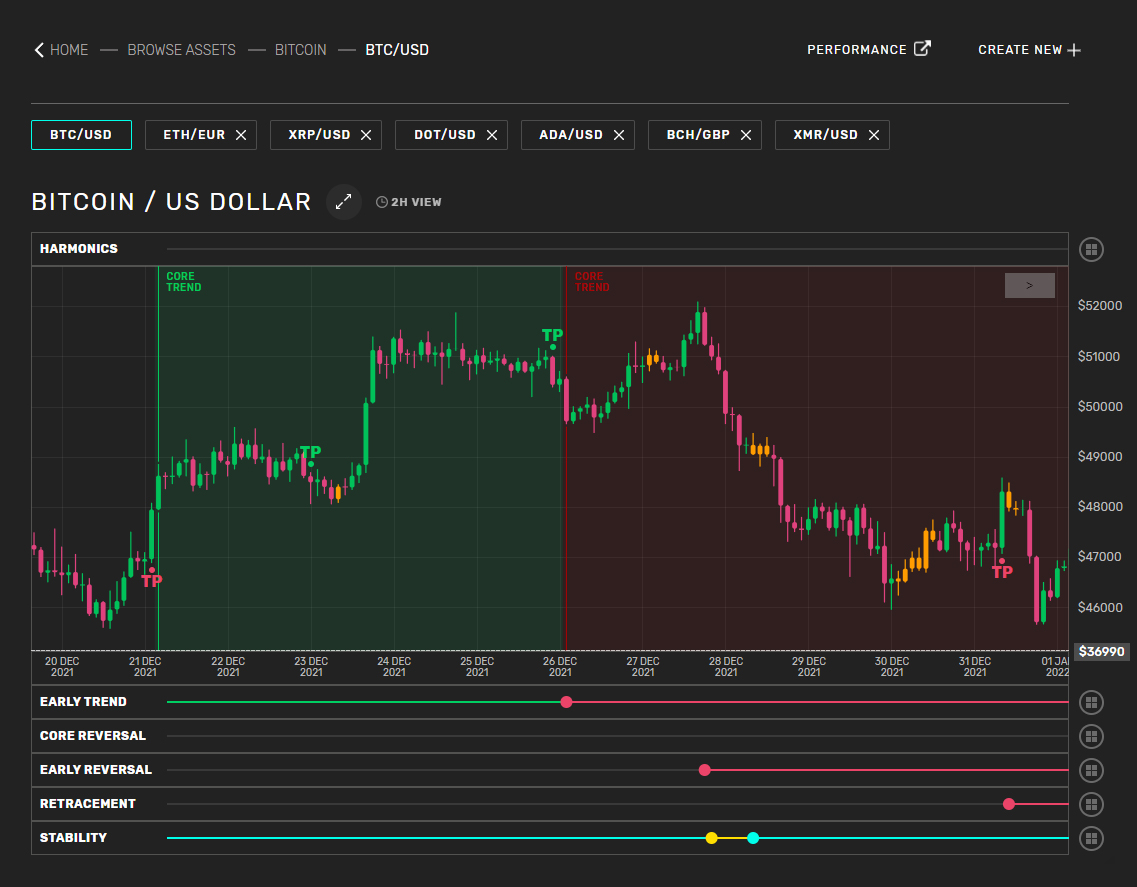
Task: Expand chart to fullscreen with arrows icon
Action: tap(344, 202)
